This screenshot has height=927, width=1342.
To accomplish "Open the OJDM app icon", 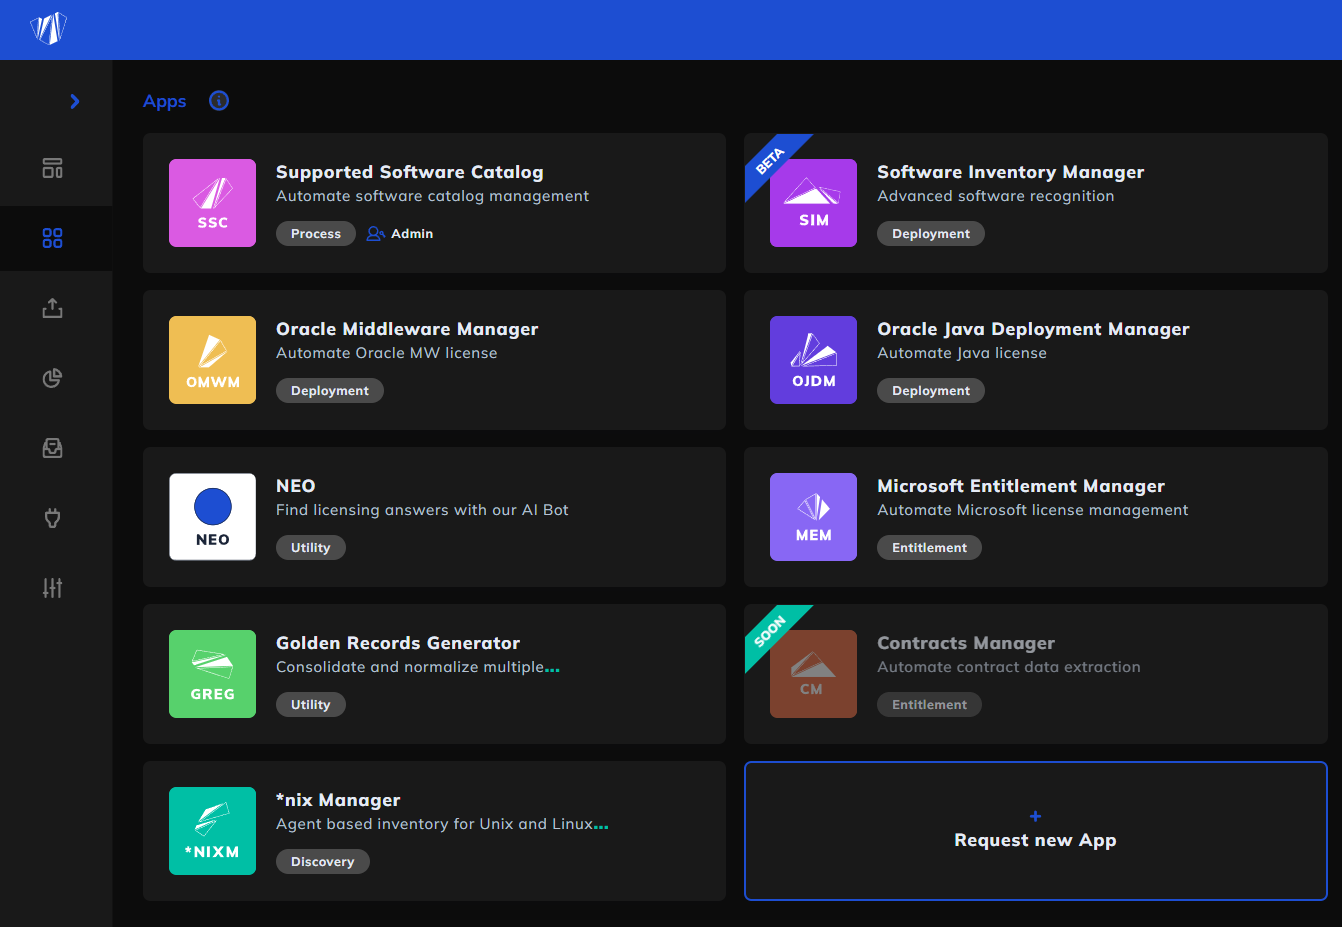I will pyautogui.click(x=814, y=360).
